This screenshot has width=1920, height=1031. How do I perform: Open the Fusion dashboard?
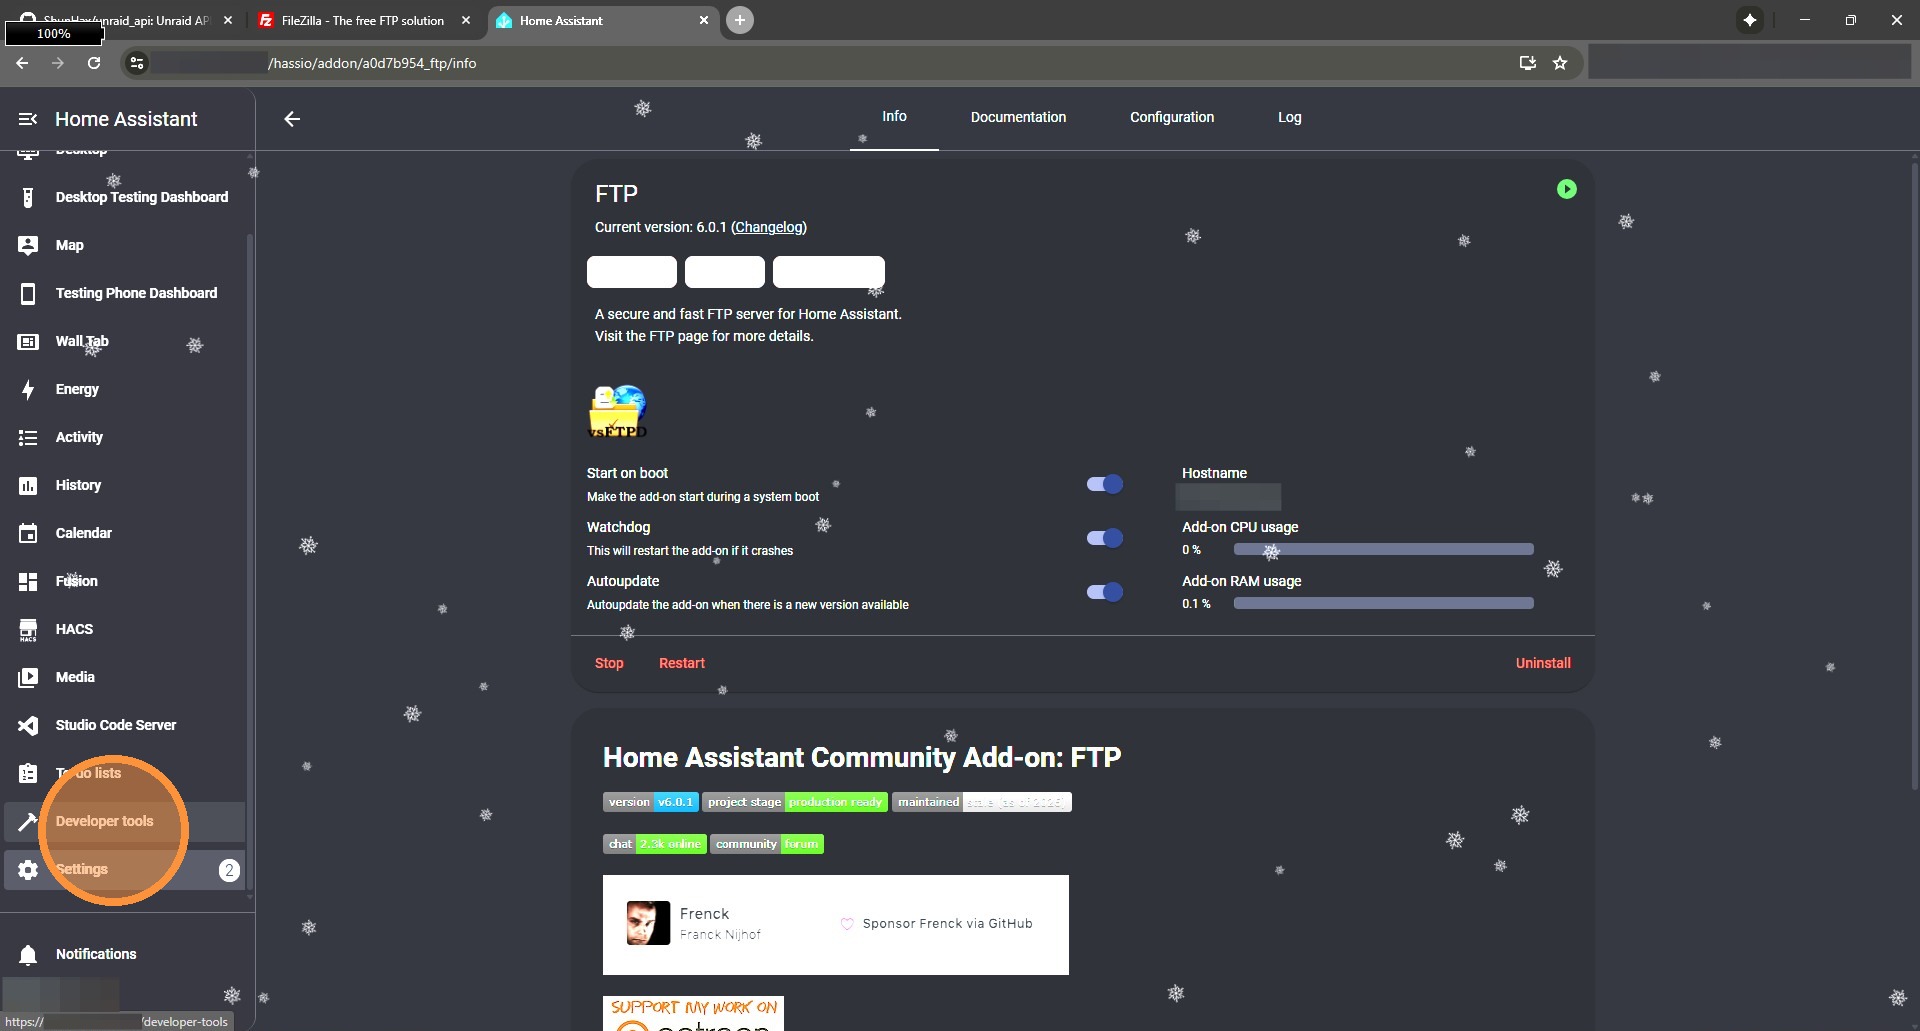click(124, 581)
